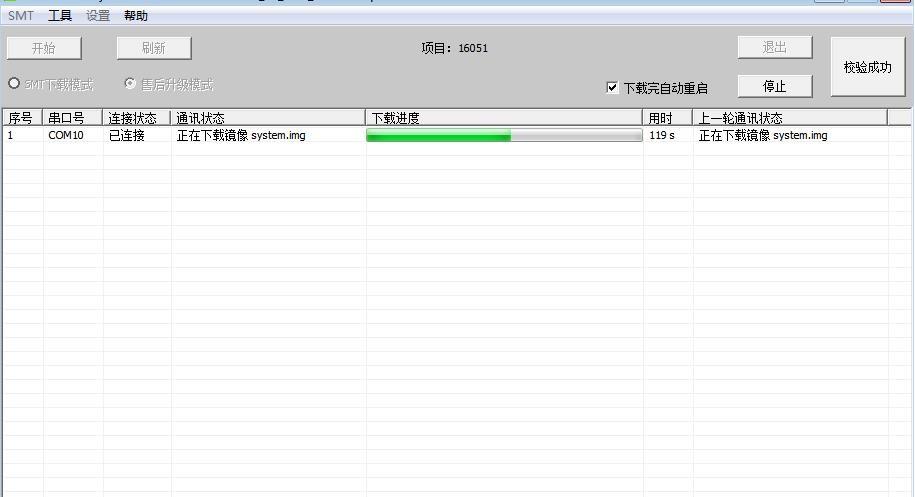Click the 连接状态 column header
The image size is (915, 497).
(135, 118)
